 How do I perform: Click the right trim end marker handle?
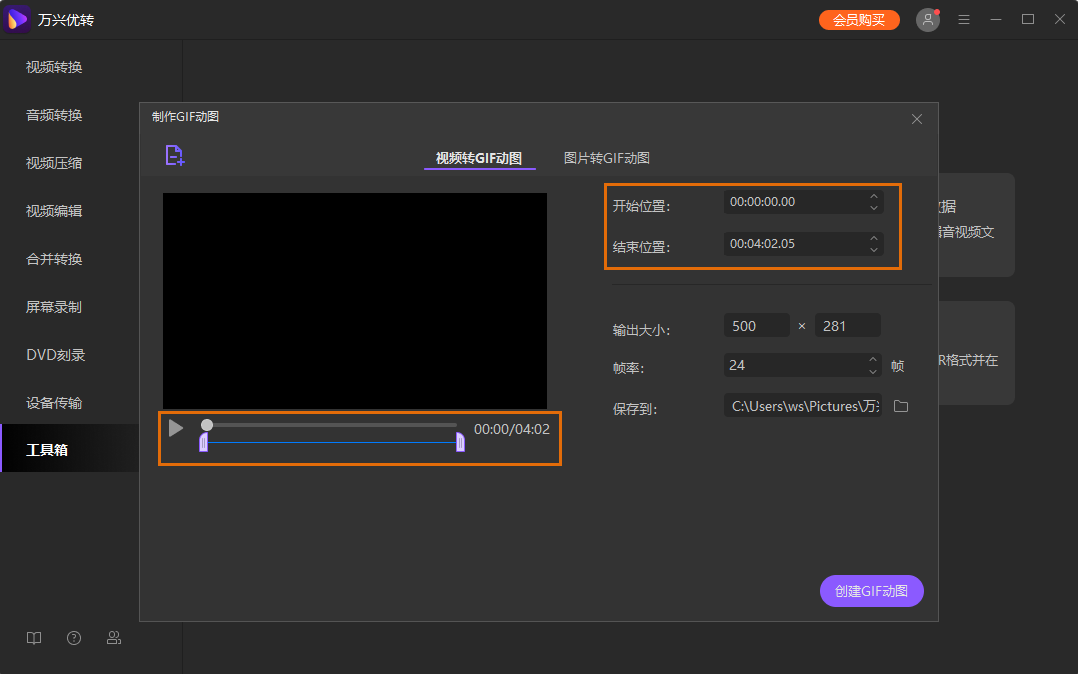[x=460, y=442]
